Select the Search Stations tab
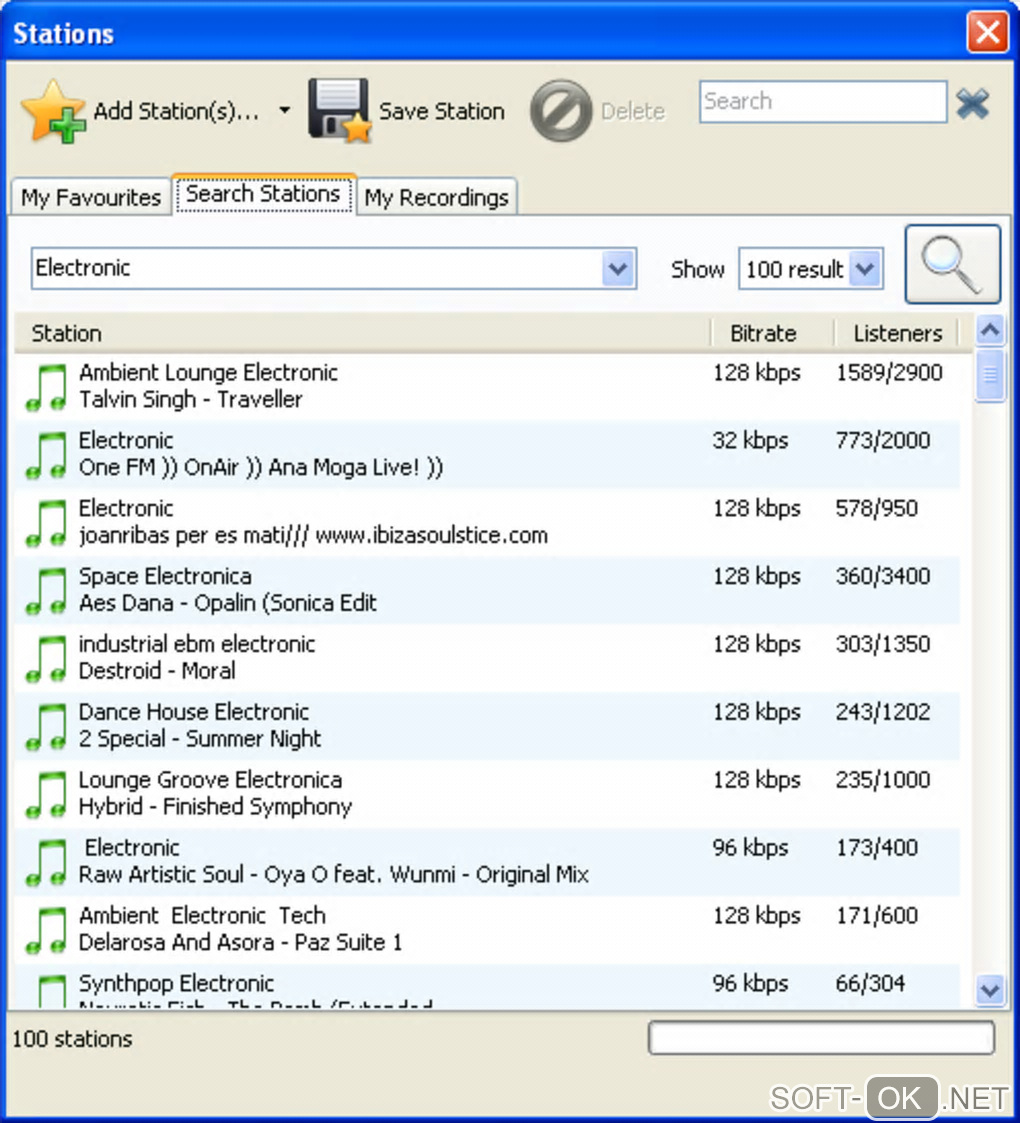Viewport: 1020px width, 1123px height. [263, 194]
